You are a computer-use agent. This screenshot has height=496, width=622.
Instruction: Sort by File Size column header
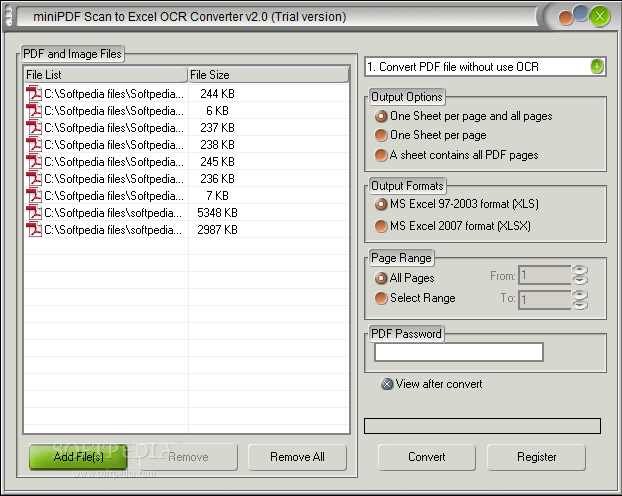[269, 75]
